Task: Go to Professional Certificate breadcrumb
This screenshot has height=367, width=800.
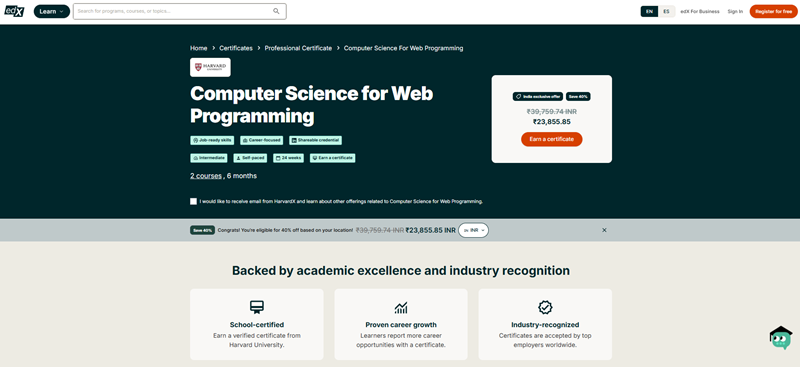Action: [x=298, y=48]
